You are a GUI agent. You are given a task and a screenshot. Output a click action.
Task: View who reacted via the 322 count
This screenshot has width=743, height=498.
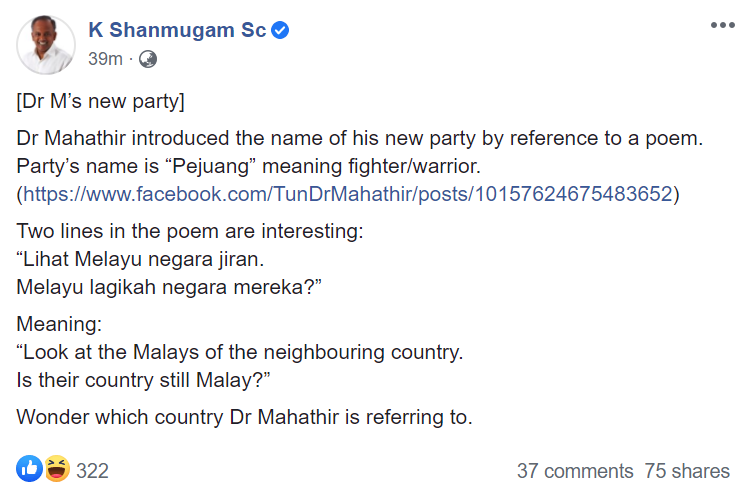tap(92, 470)
